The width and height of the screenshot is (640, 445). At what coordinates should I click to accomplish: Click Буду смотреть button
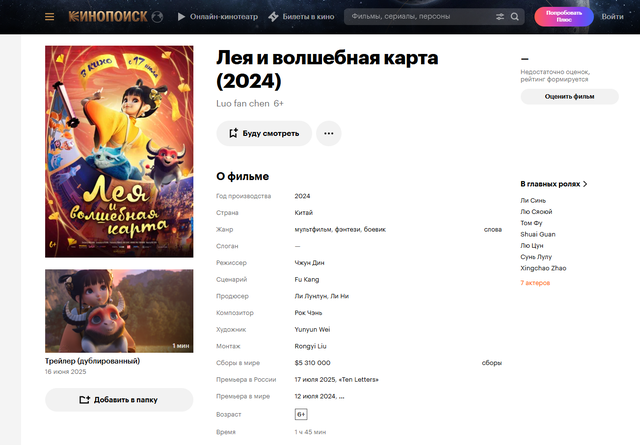pos(264,133)
